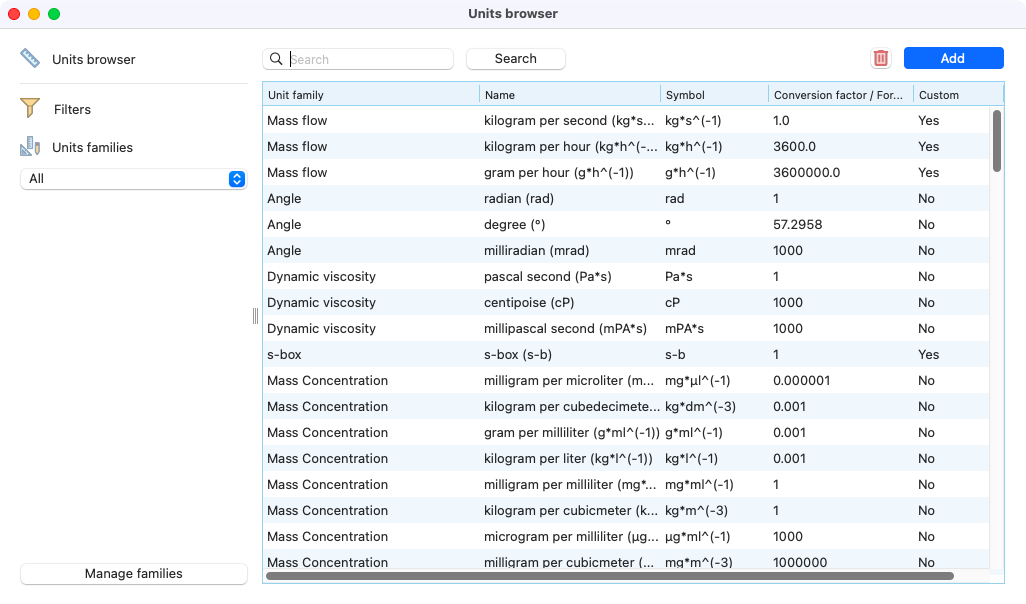Select the centipoise (cP) row
The width and height of the screenshot is (1026, 604).
[x=626, y=302]
